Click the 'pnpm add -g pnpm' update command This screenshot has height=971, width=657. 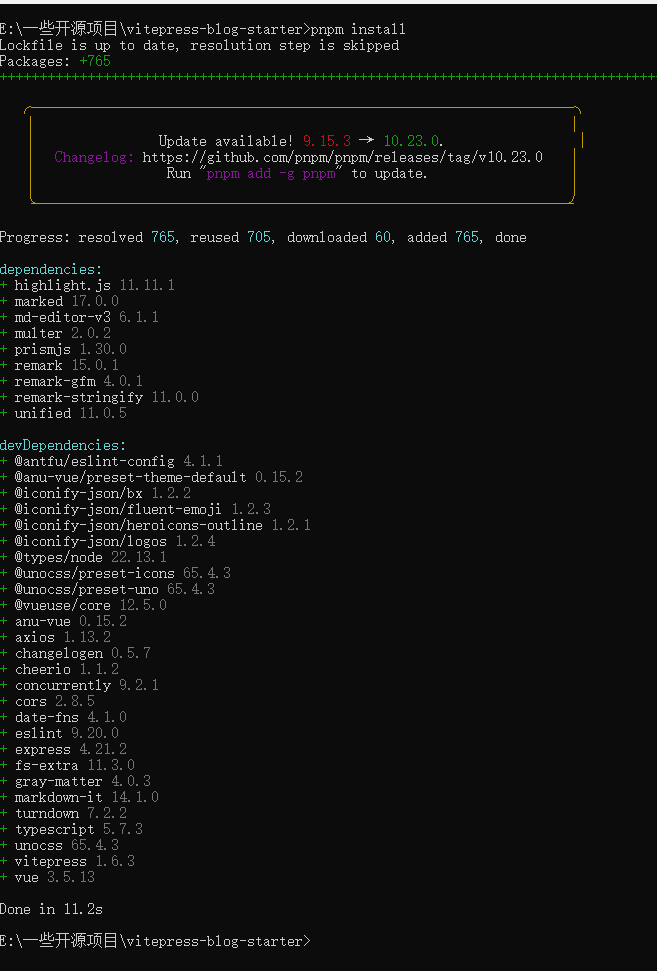point(271,173)
